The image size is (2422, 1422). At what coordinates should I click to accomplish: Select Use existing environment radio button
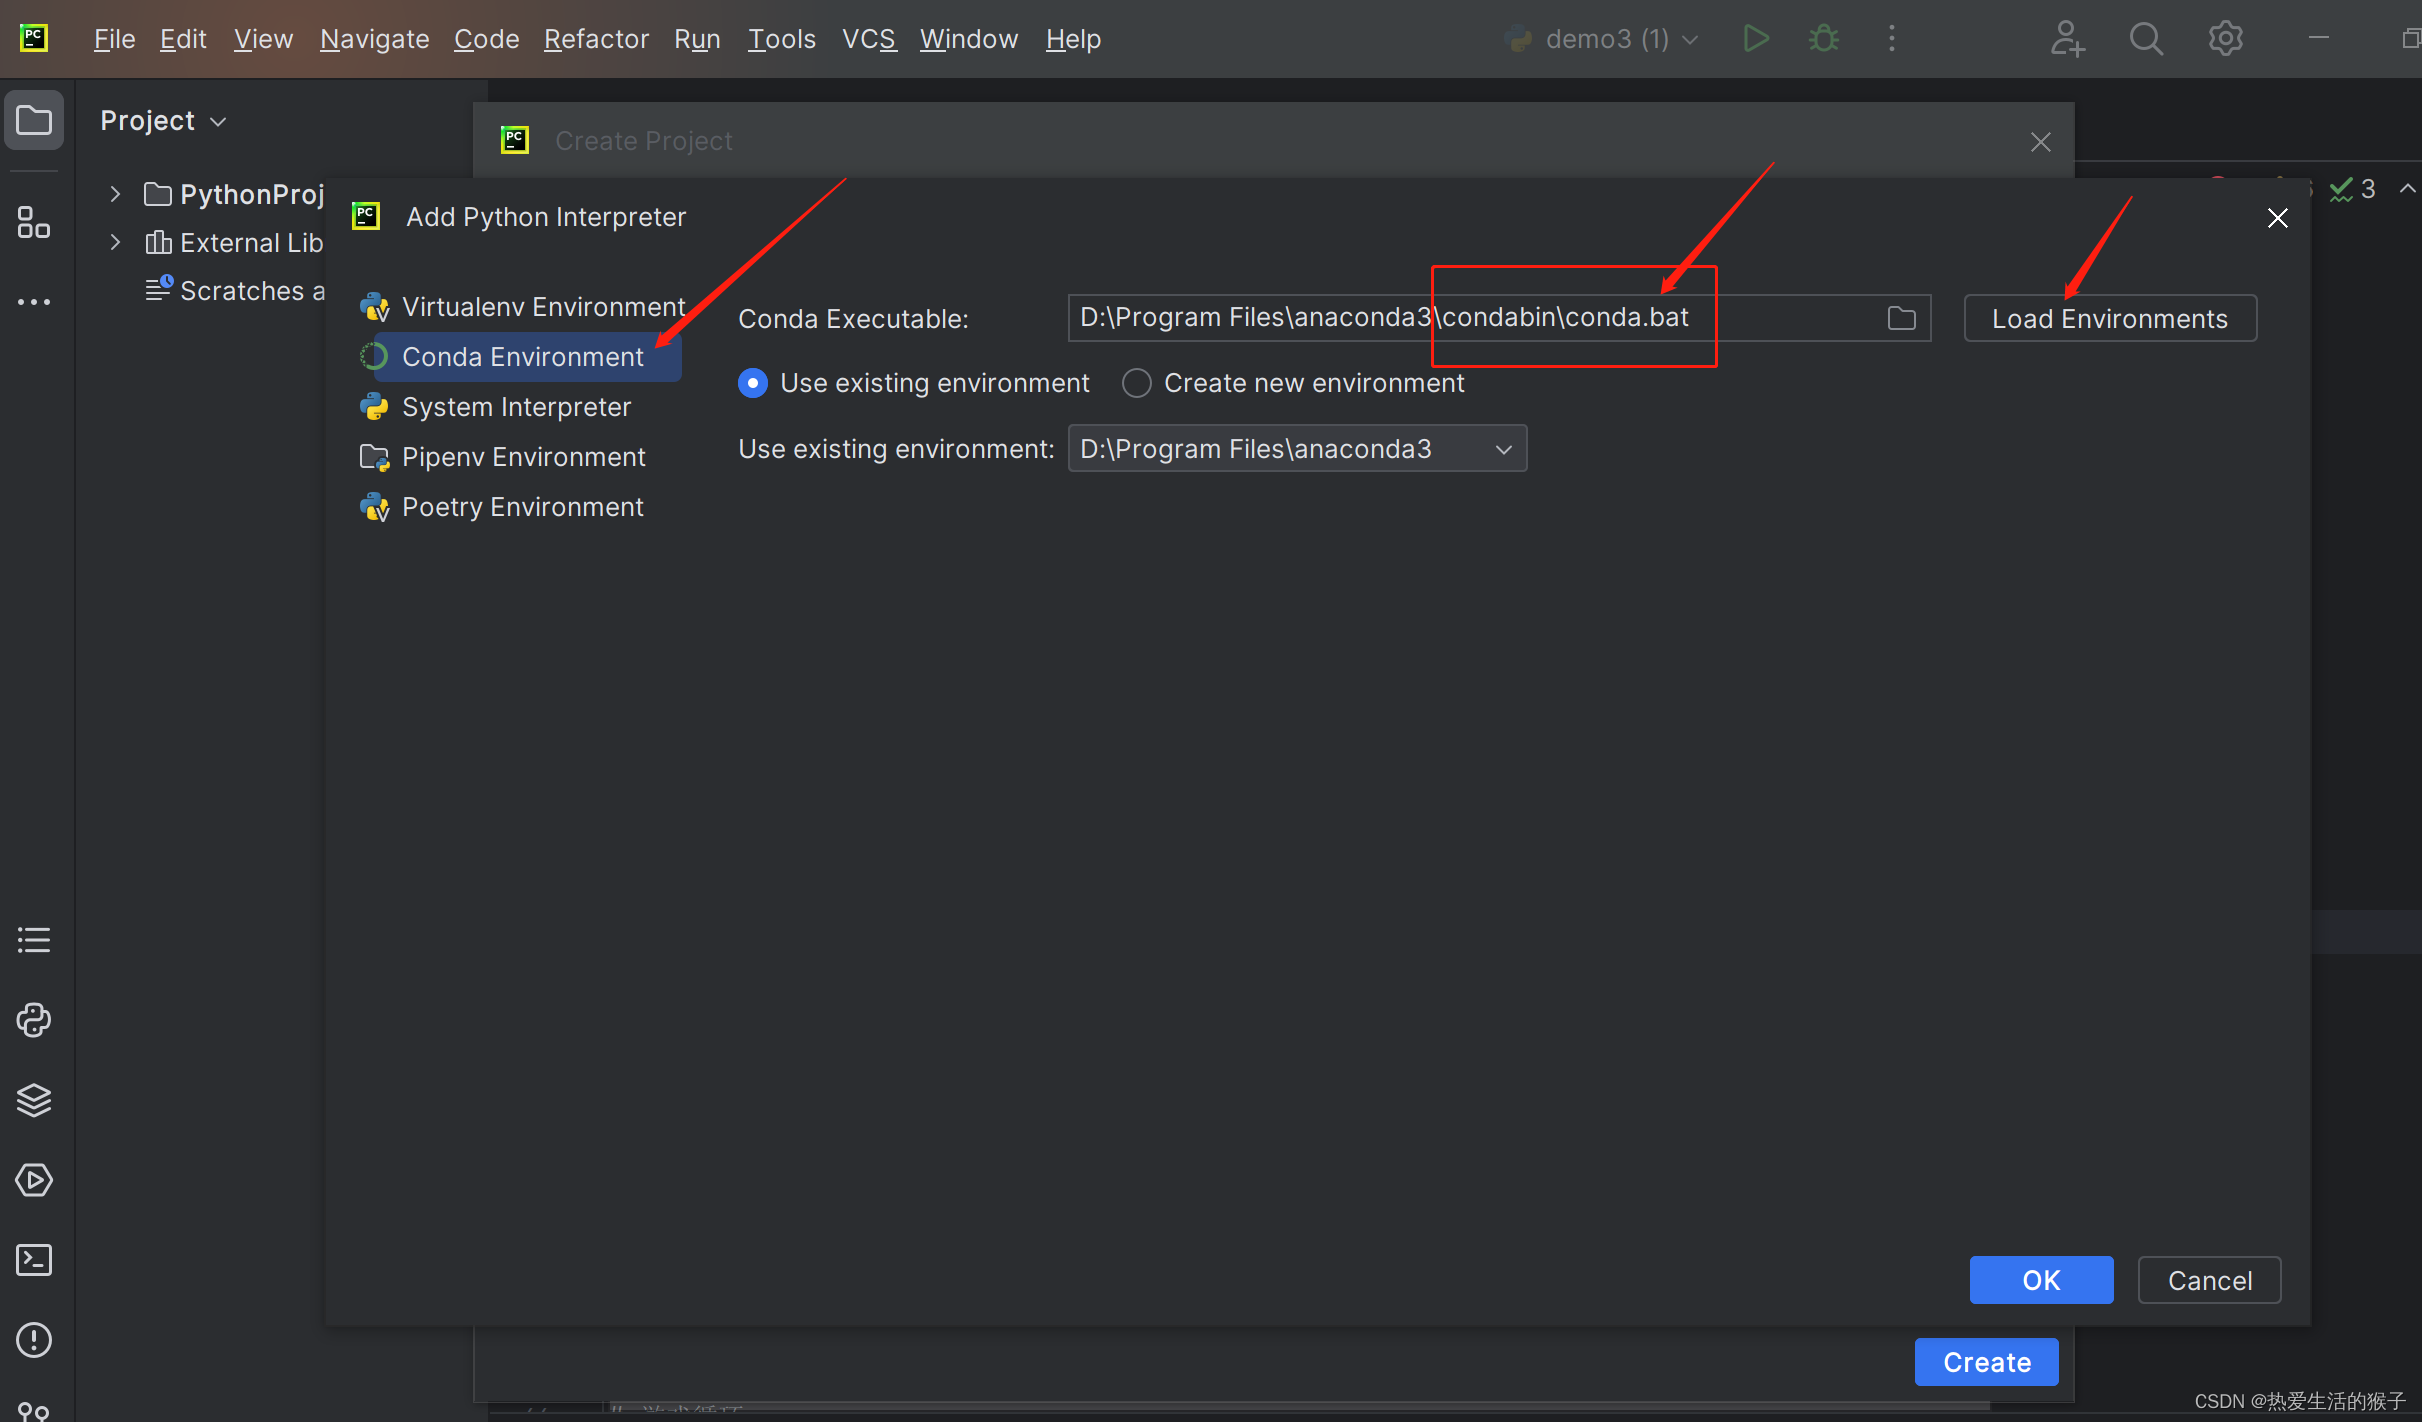click(753, 383)
